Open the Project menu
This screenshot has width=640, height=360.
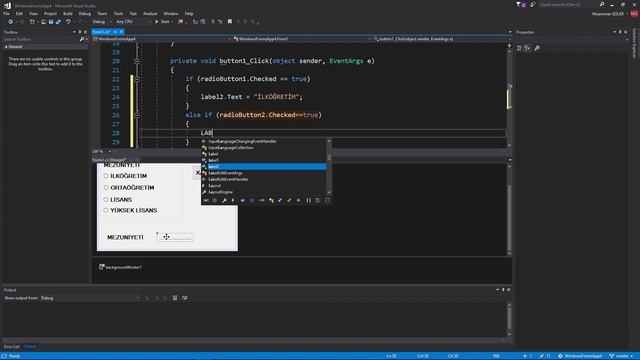tap(50, 13)
